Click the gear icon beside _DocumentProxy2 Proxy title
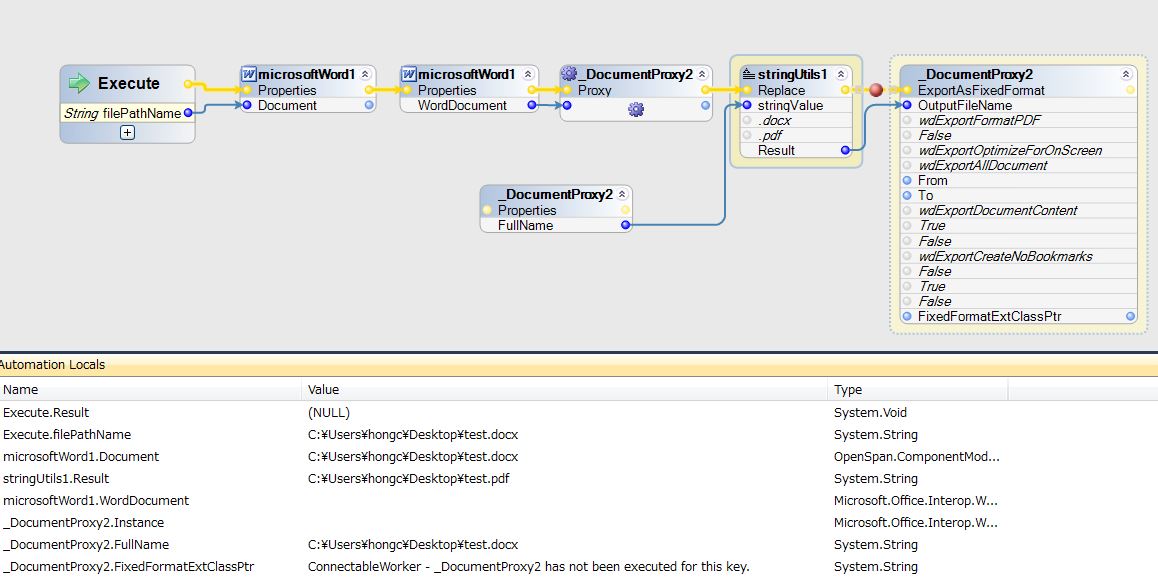 (x=569, y=74)
